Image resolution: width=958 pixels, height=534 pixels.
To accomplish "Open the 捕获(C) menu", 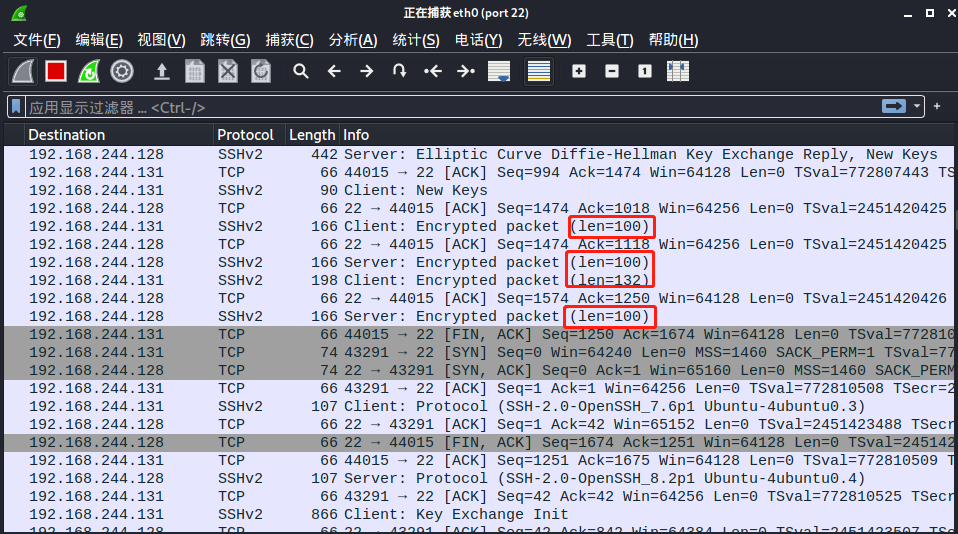I will tap(289, 40).
